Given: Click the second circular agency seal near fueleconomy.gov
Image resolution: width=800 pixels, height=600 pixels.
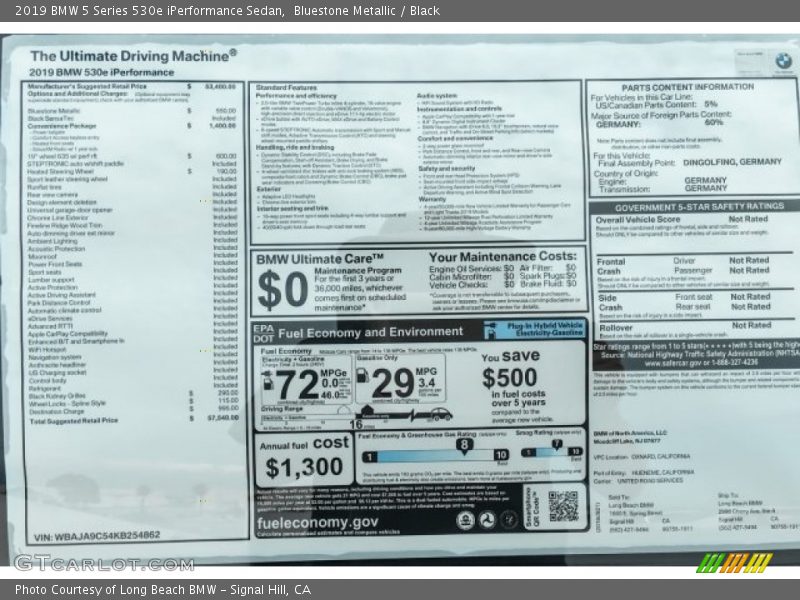Looking at the screenshot, I should click(x=487, y=520).
